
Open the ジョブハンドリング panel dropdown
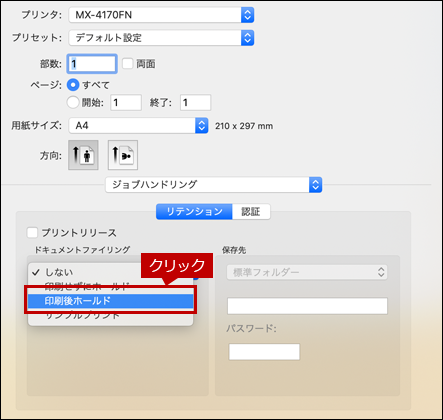coord(214,185)
